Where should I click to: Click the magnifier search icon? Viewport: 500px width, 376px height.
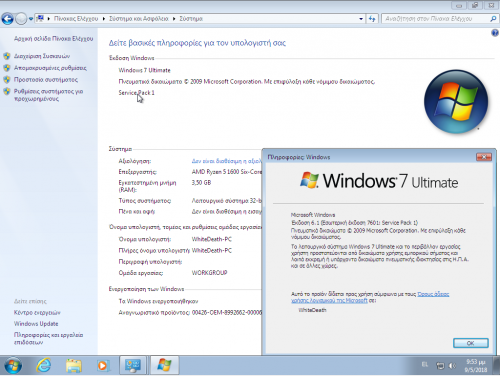point(493,19)
